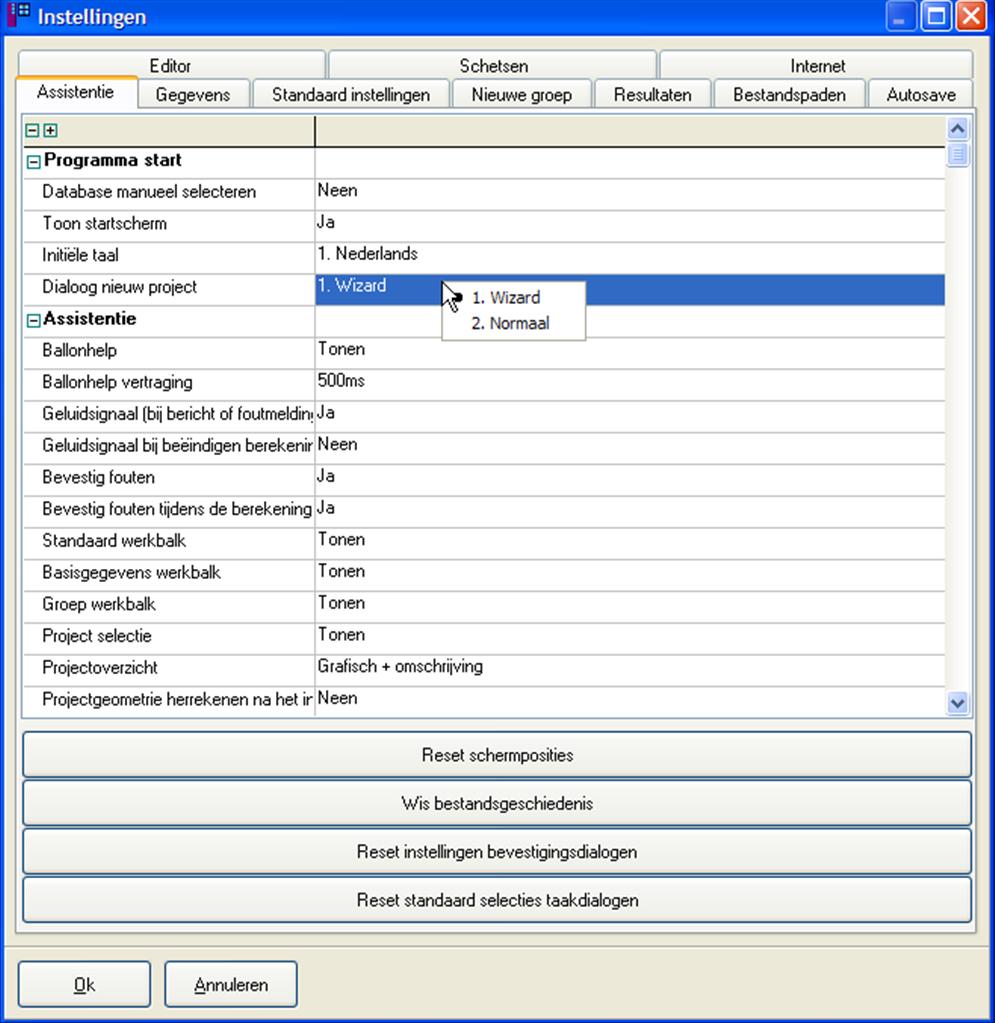The height and width of the screenshot is (1023, 995).
Task: Change Ja value for Bevestig fouten
Action: 630,480
